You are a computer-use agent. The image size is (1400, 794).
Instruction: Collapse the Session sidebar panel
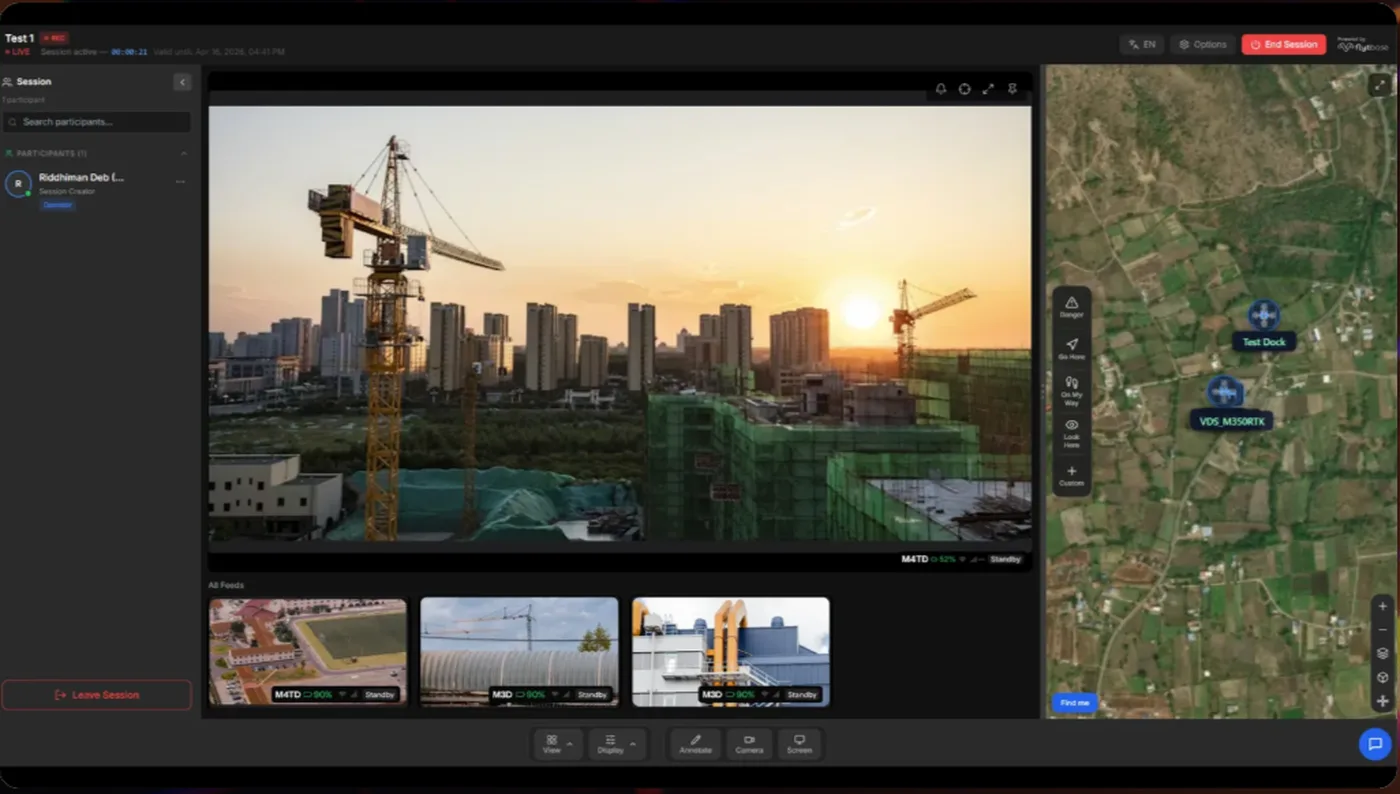[182, 82]
